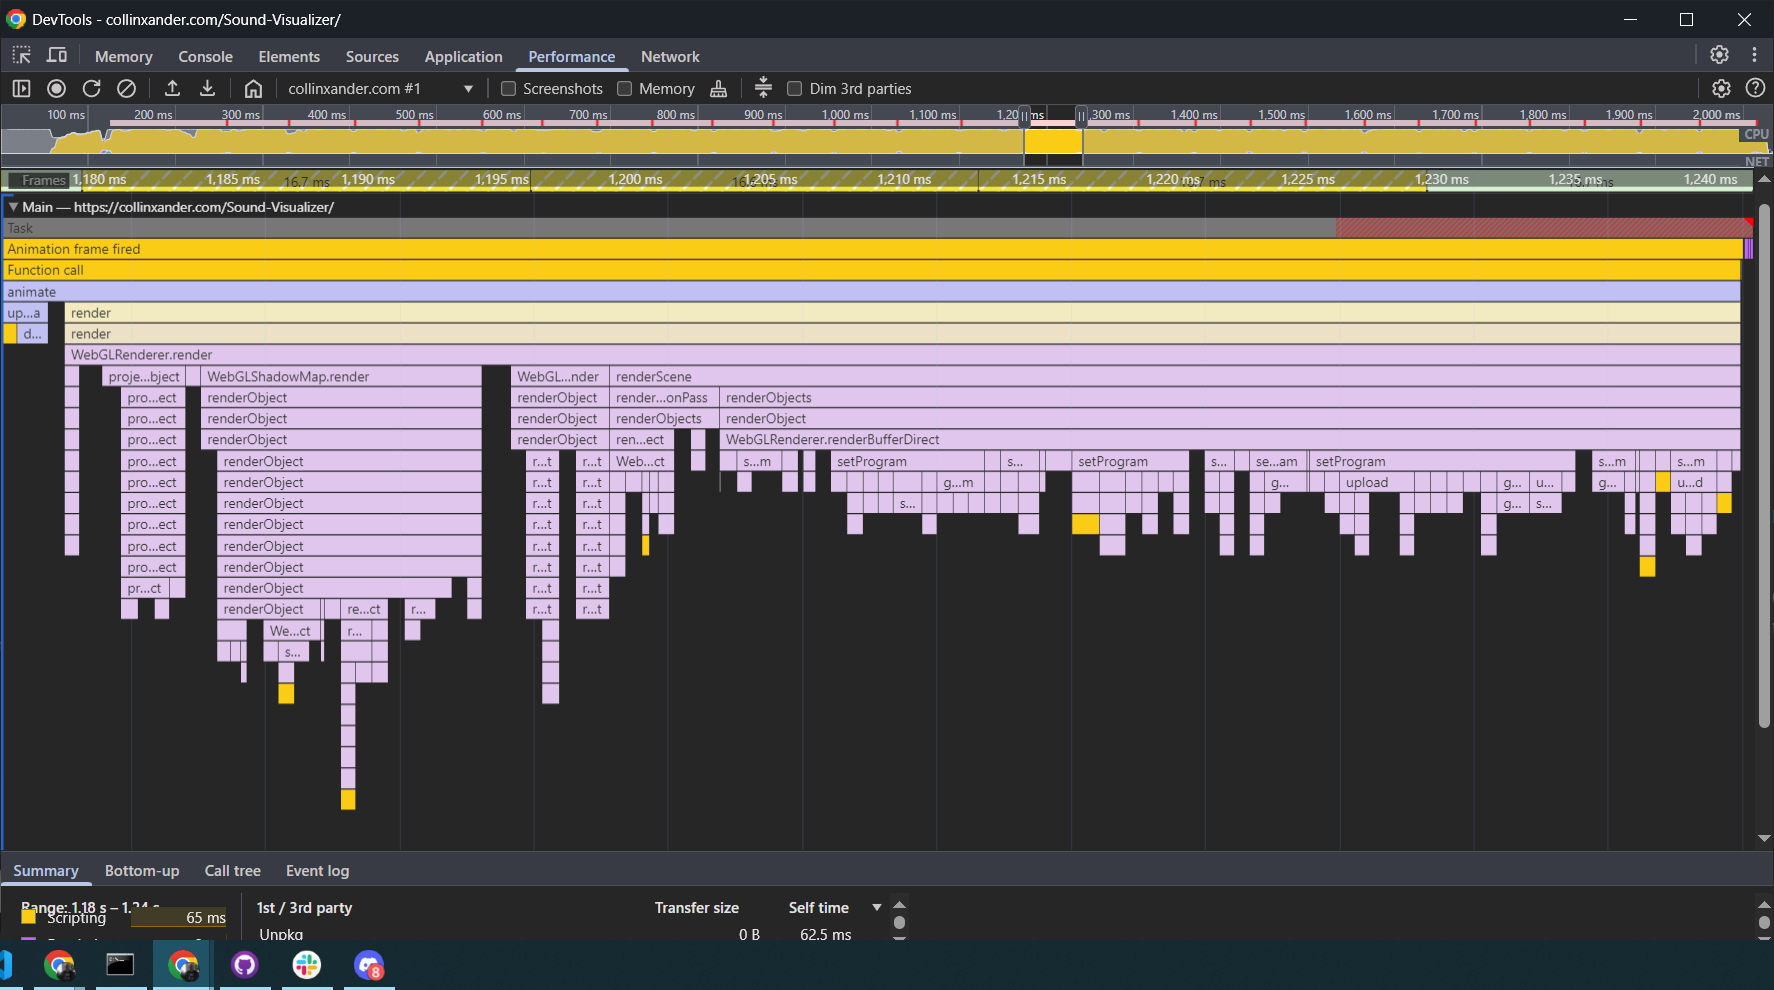The width and height of the screenshot is (1774, 990).
Task: Open the Event log tab
Action: click(x=317, y=871)
